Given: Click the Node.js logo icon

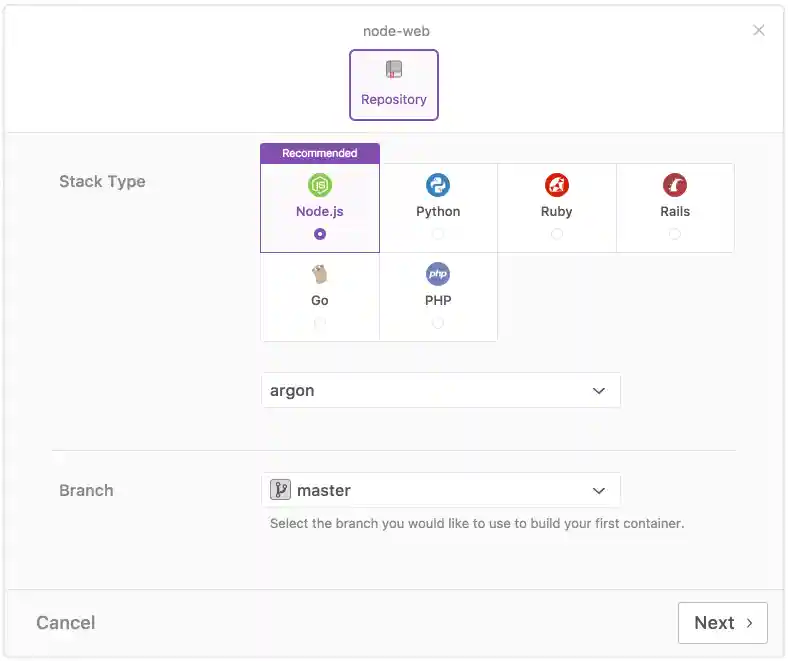Looking at the screenshot, I should [320, 185].
